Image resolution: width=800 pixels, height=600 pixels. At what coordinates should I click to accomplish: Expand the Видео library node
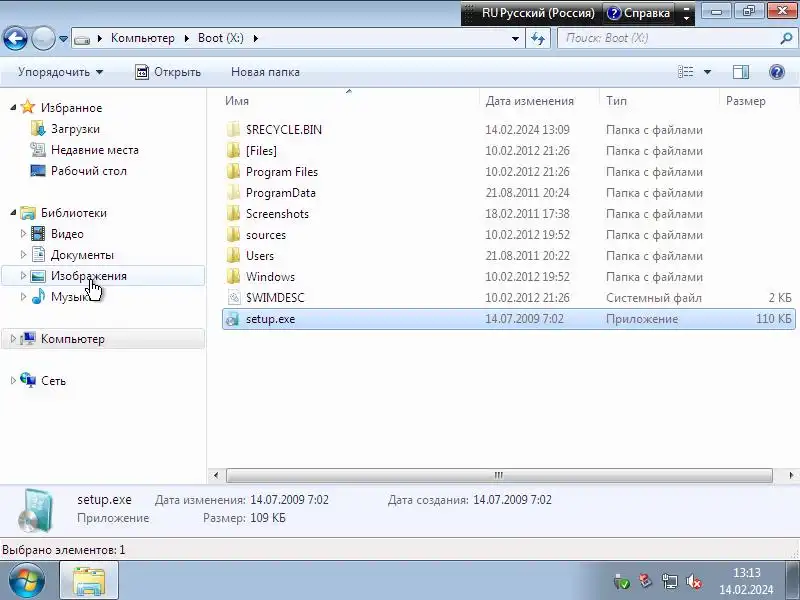click(23, 233)
